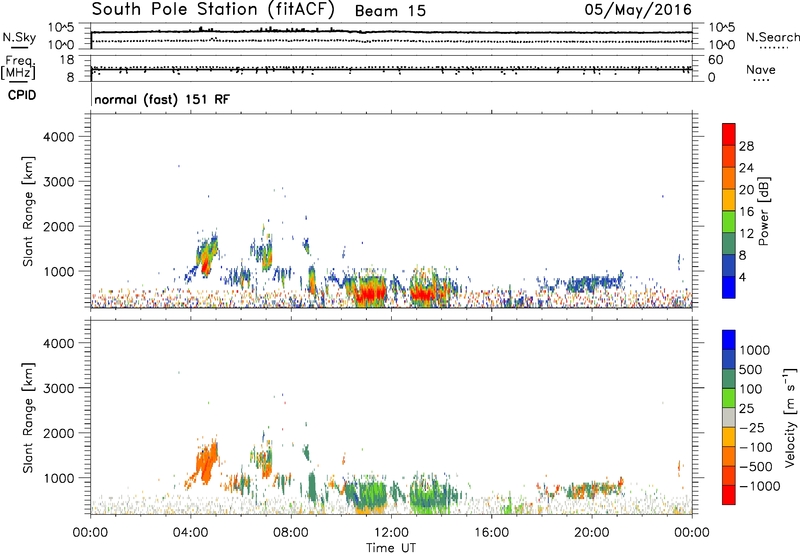This screenshot has width=800, height=554.
Task: Click "Slant Range [km]" label of velocity panel
Action: 28,418
